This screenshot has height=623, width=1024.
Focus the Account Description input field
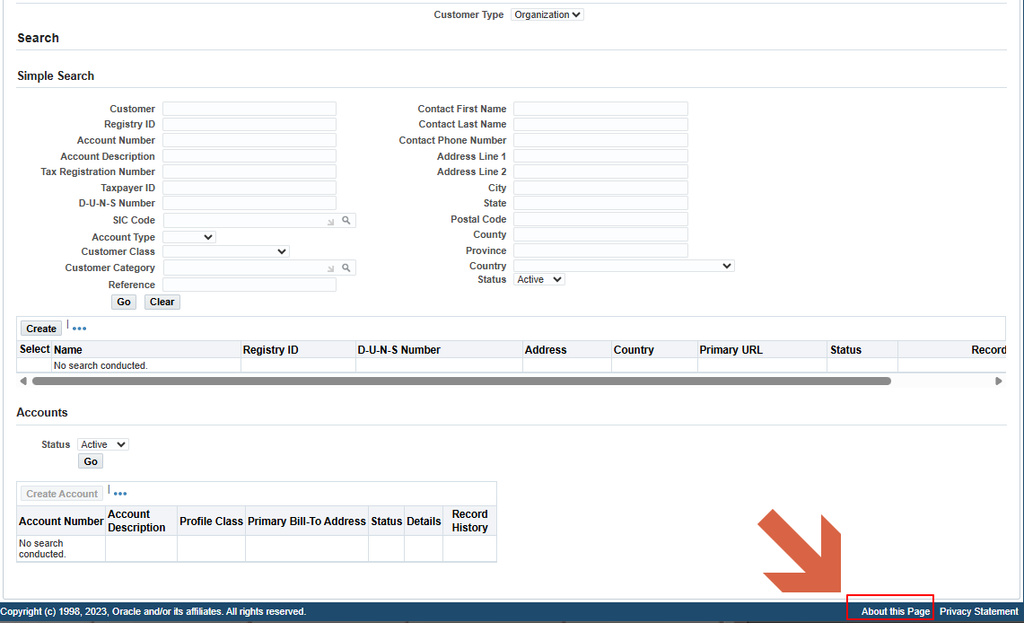click(249, 156)
